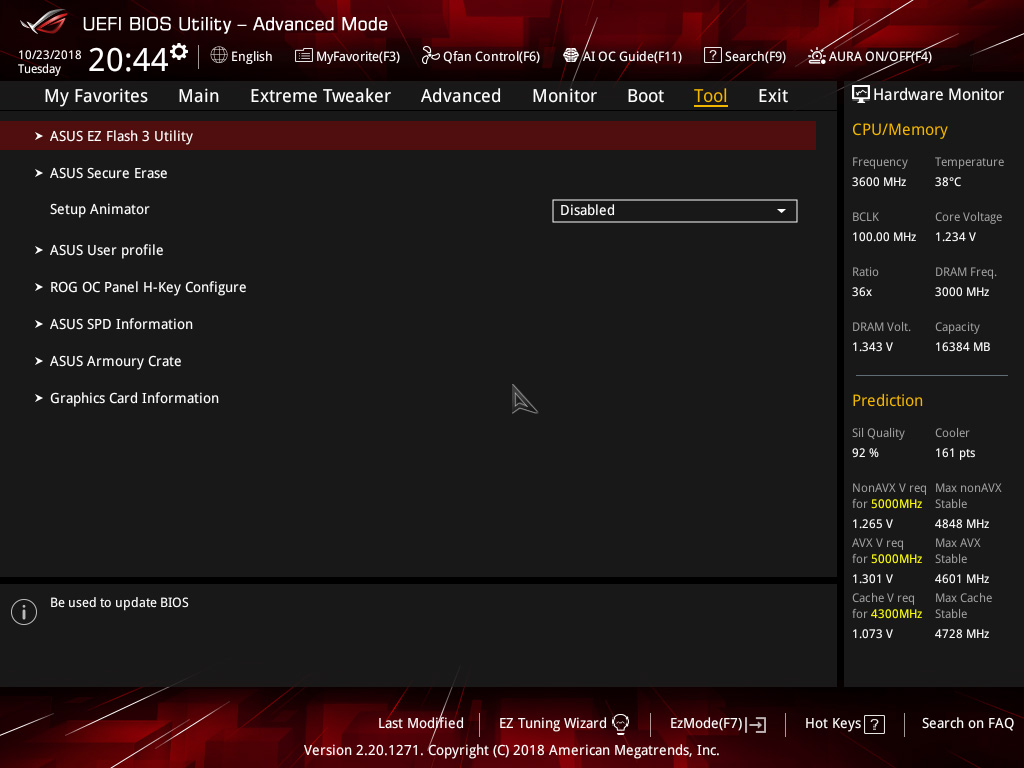This screenshot has width=1024, height=768.
Task: Click the 1.234 V core voltage value
Action: pos(955,237)
